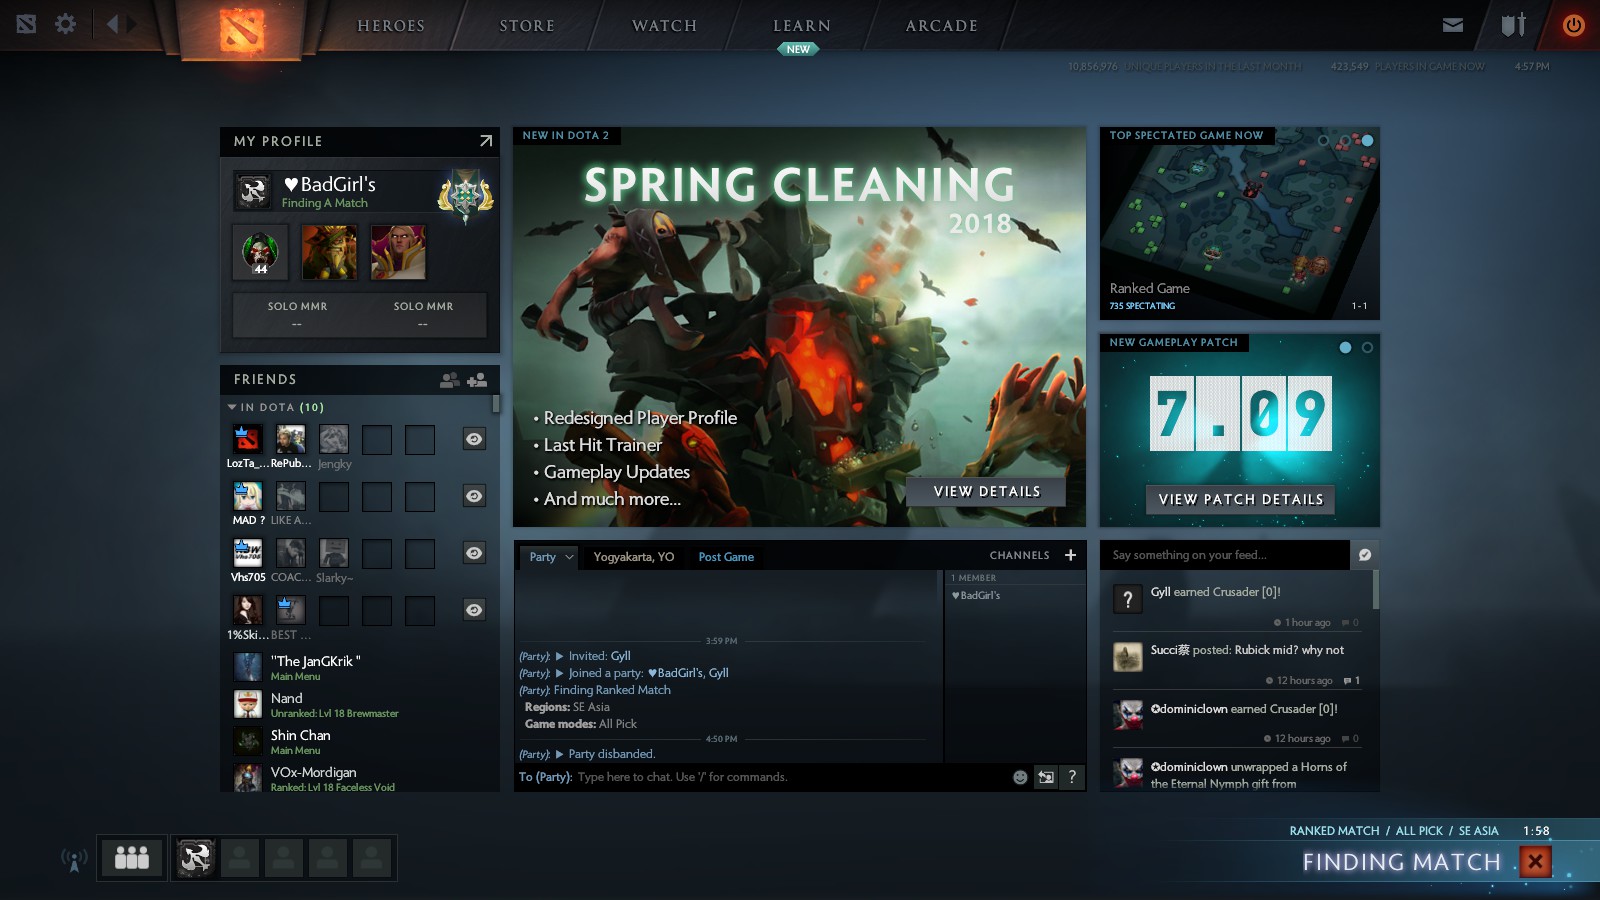The height and width of the screenshot is (900, 1600).
Task: Click the red power quit icon
Action: (x=1573, y=25)
